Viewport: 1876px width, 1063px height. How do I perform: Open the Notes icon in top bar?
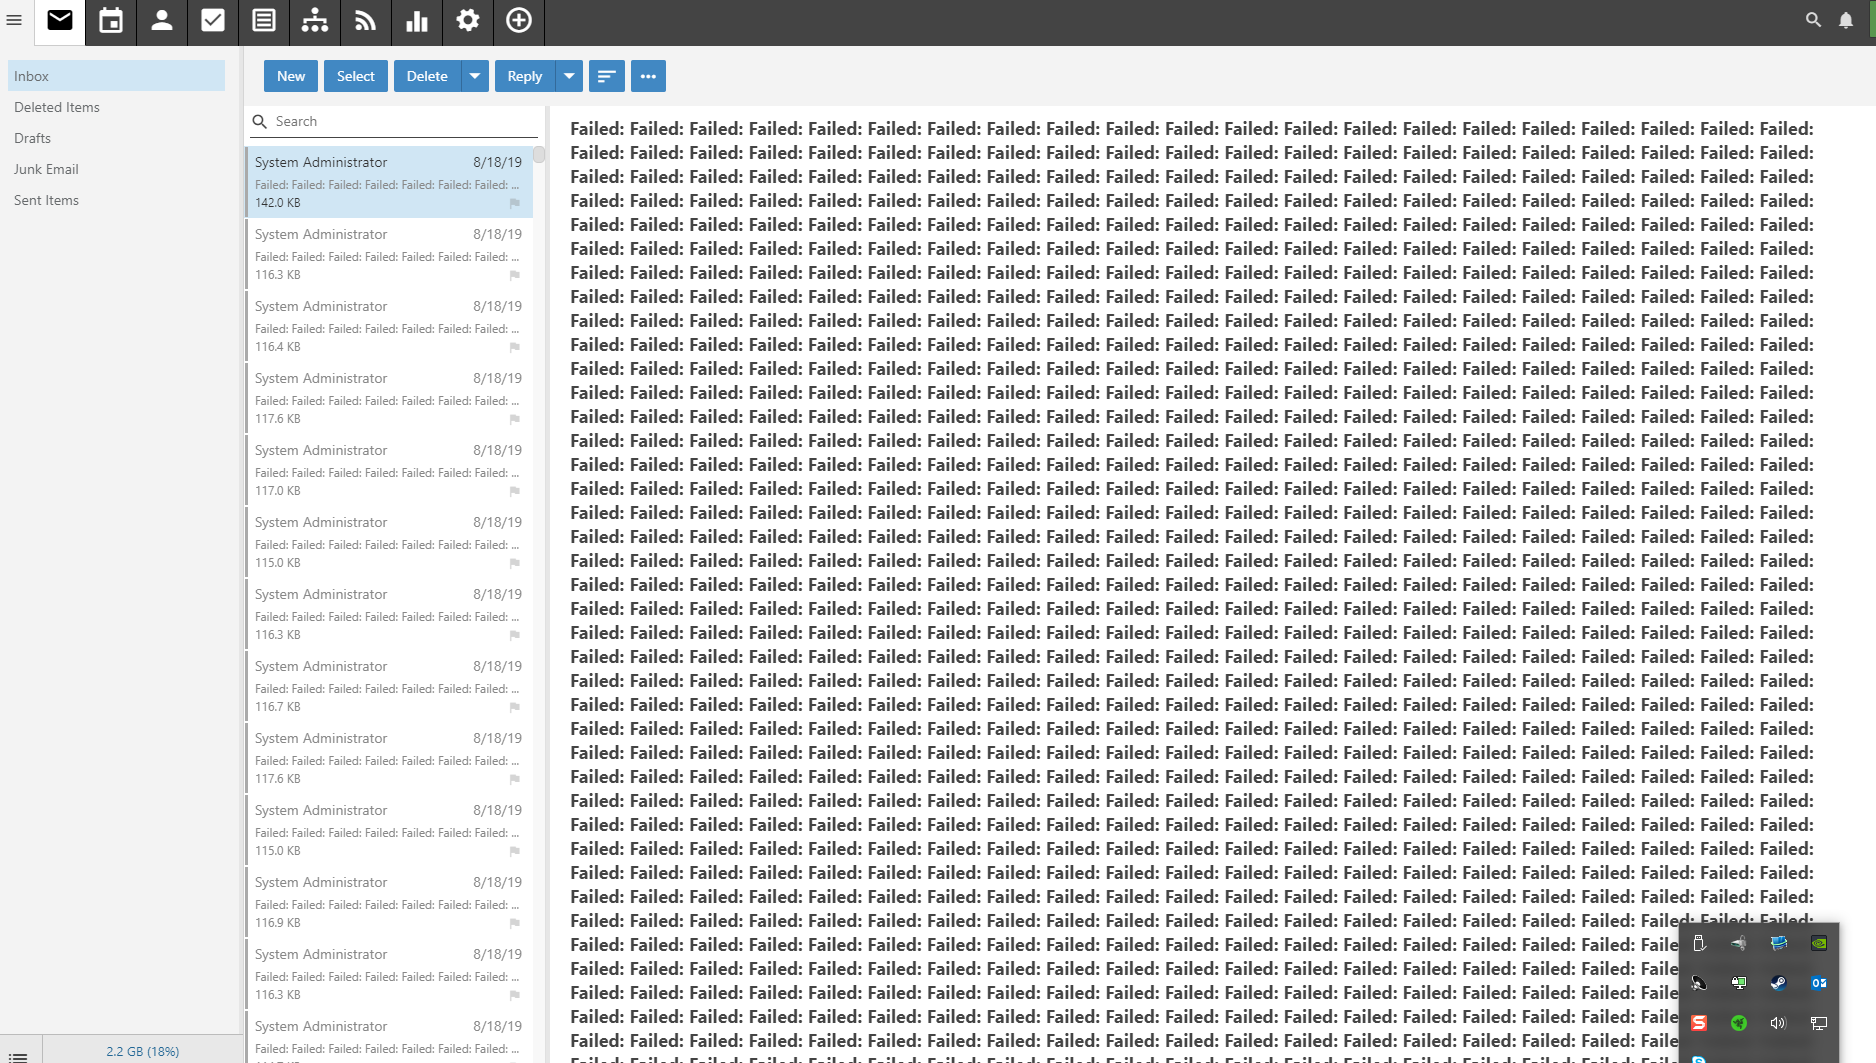click(x=264, y=21)
